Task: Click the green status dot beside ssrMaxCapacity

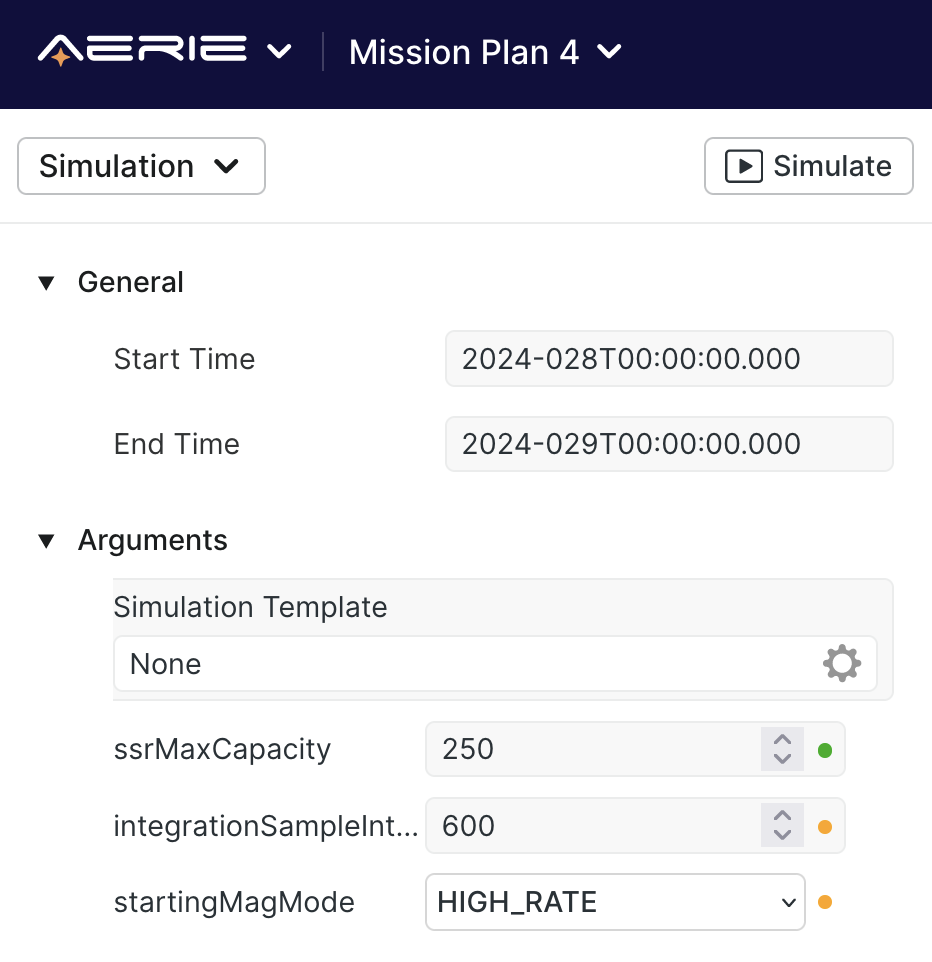Action: point(825,749)
